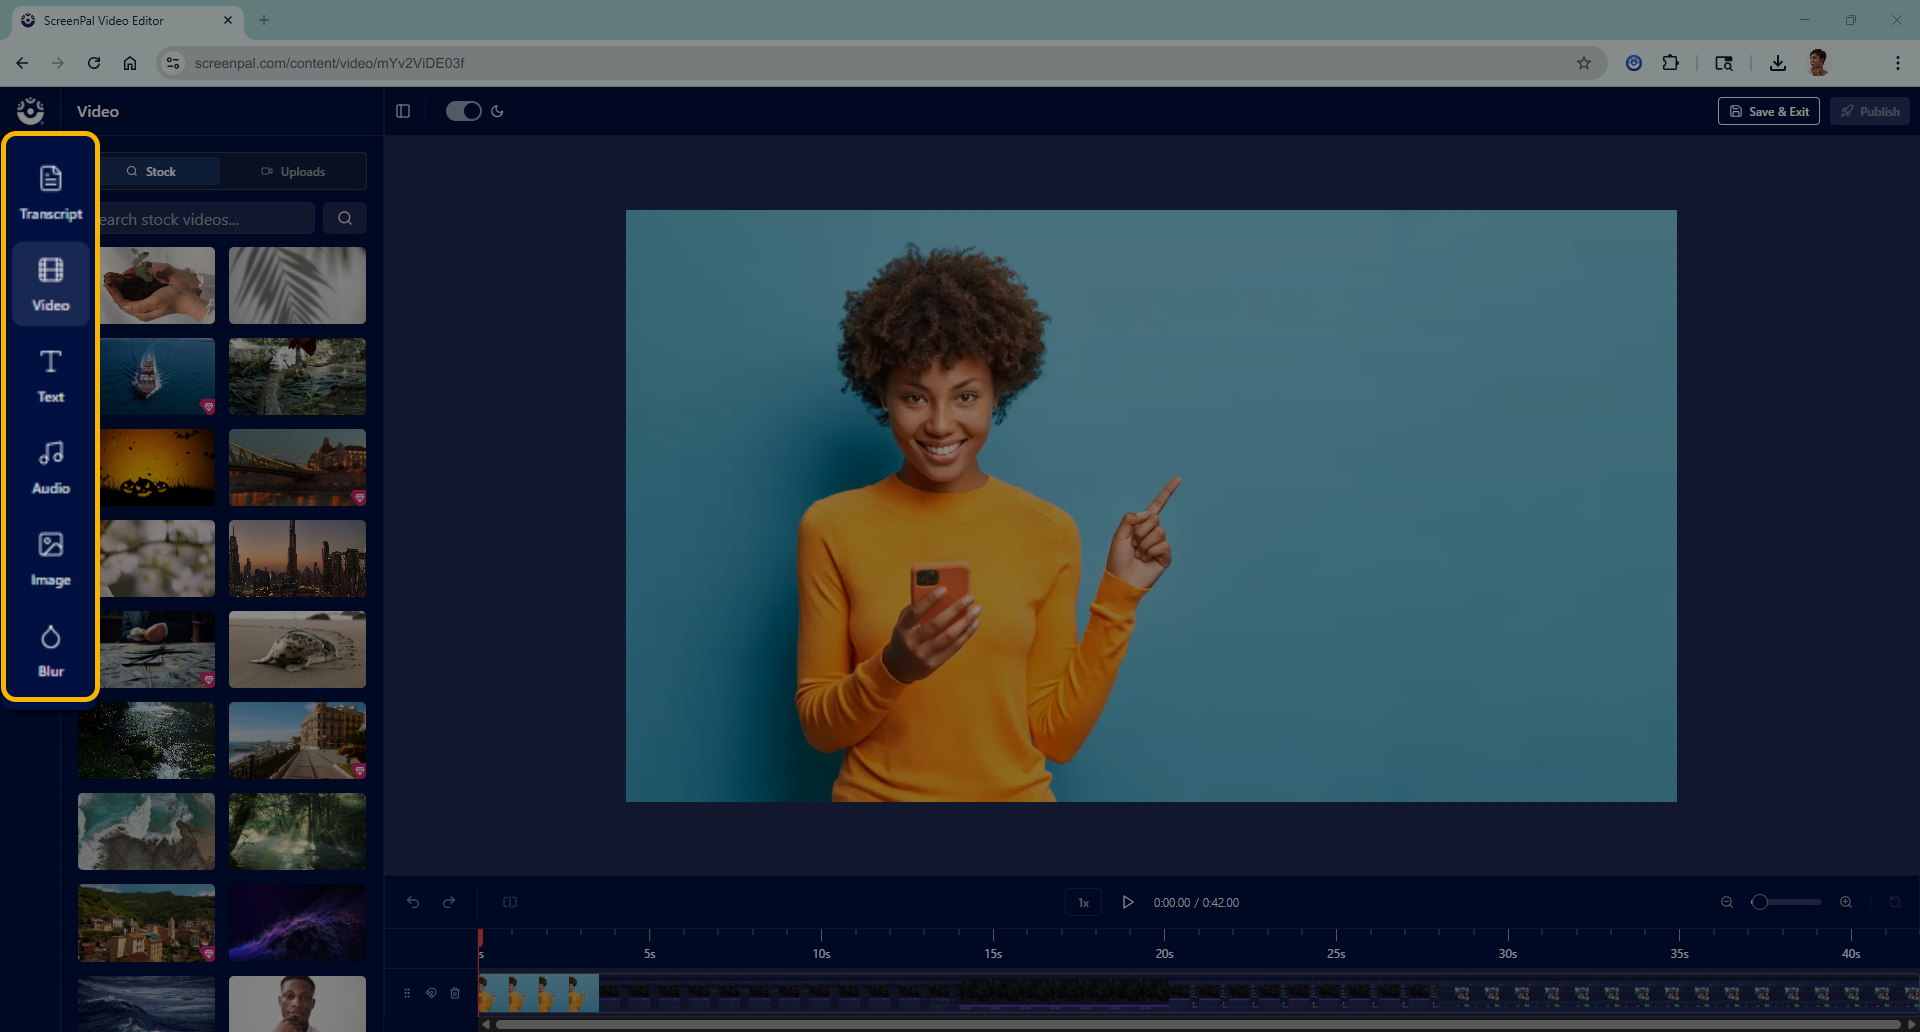Click the undo arrow in timeline toolbar

[x=413, y=902]
